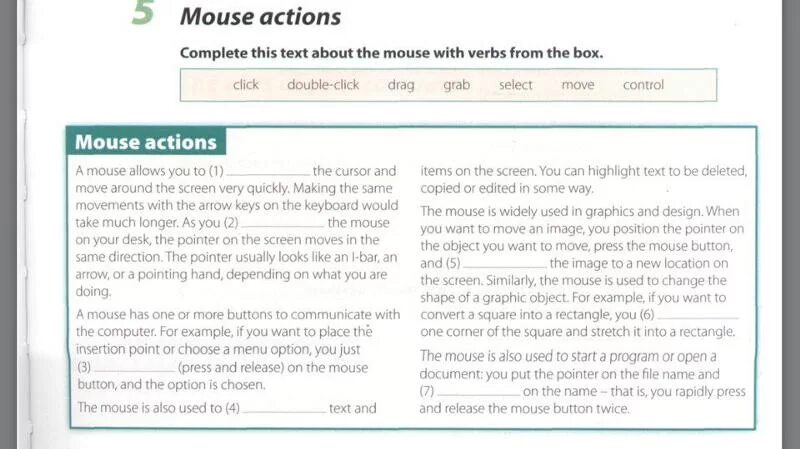Click the verb "control" in the box
This screenshot has height=449, width=800.
click(x=643, y=85)
